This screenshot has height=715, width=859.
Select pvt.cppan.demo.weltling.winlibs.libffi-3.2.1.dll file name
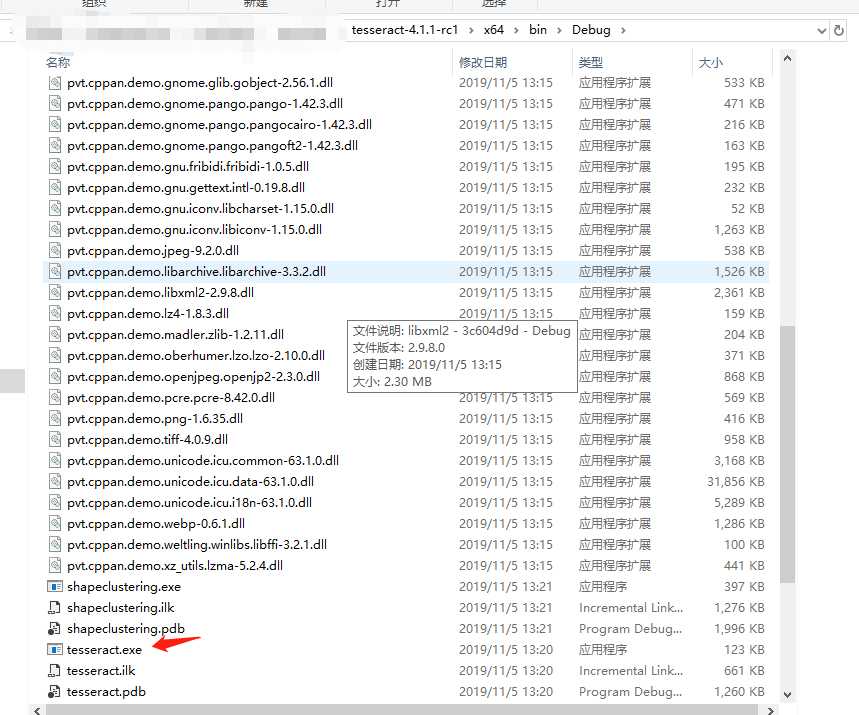[x=197, y=545]
